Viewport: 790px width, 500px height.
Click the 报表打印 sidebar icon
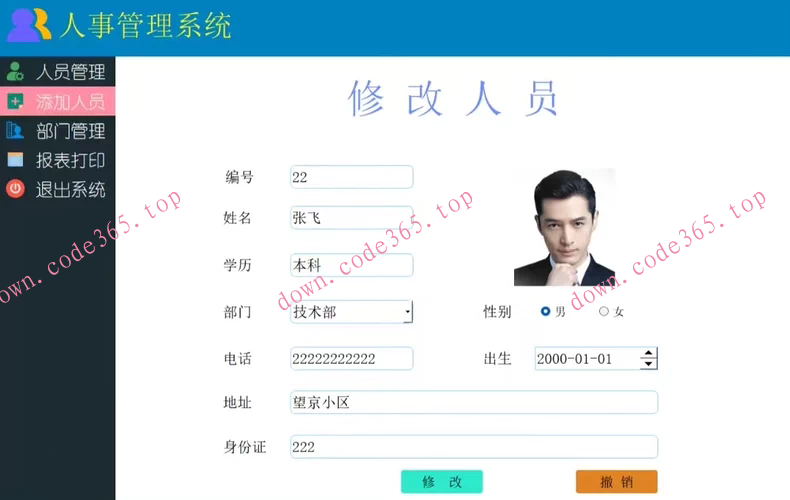[15, 160]
